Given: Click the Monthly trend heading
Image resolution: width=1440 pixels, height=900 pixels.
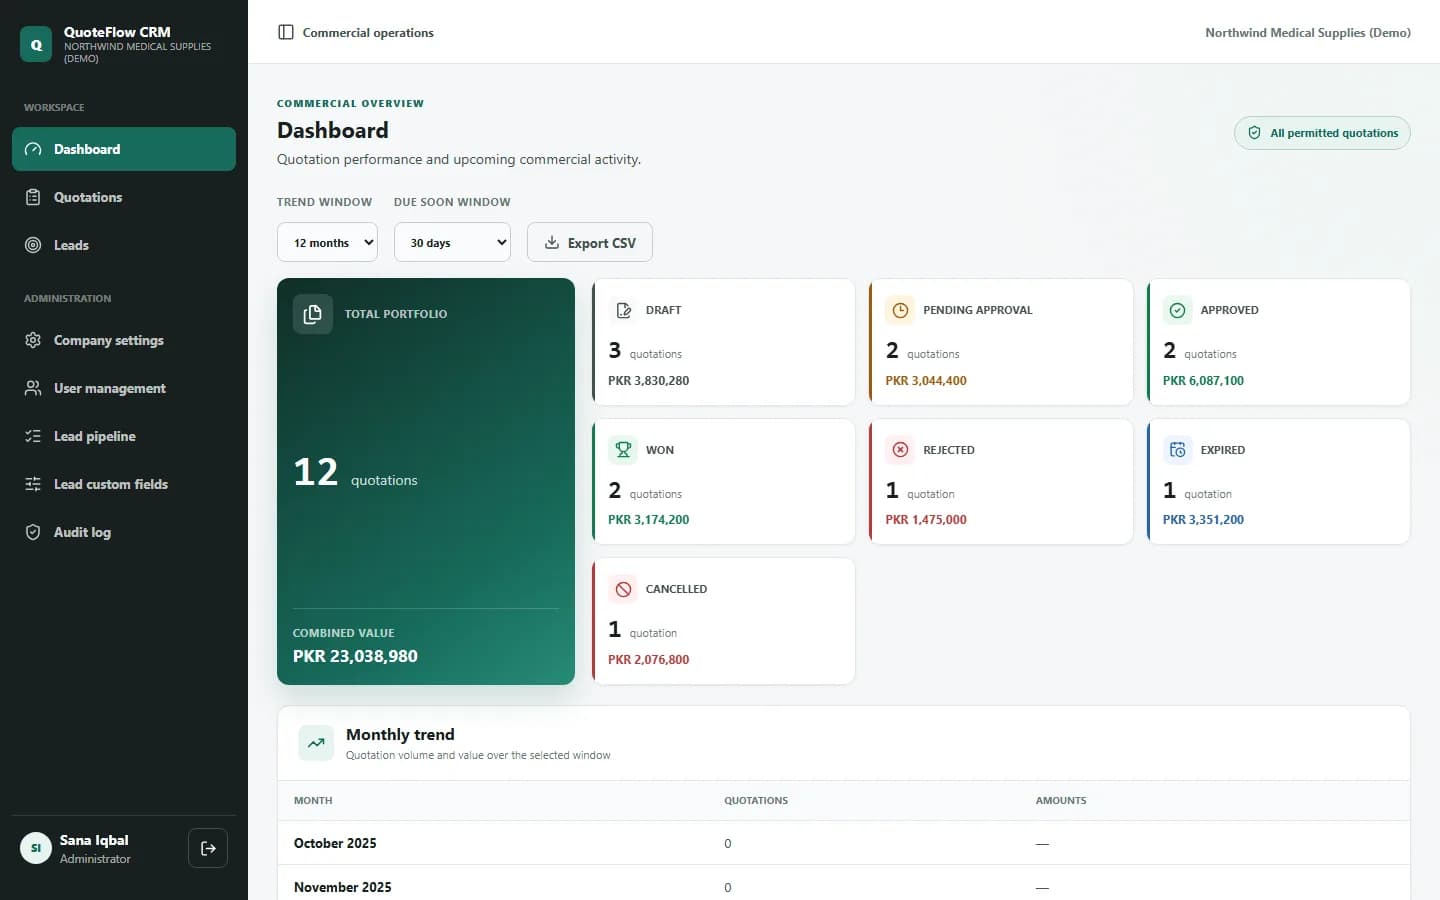Looking at the screenshot, I should pyautogui.click(x=400, y=734).
